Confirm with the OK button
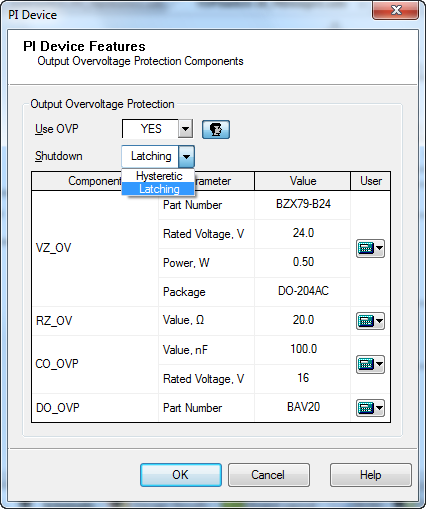This screenshot has width=426, height=509. [x=181, y=475]
